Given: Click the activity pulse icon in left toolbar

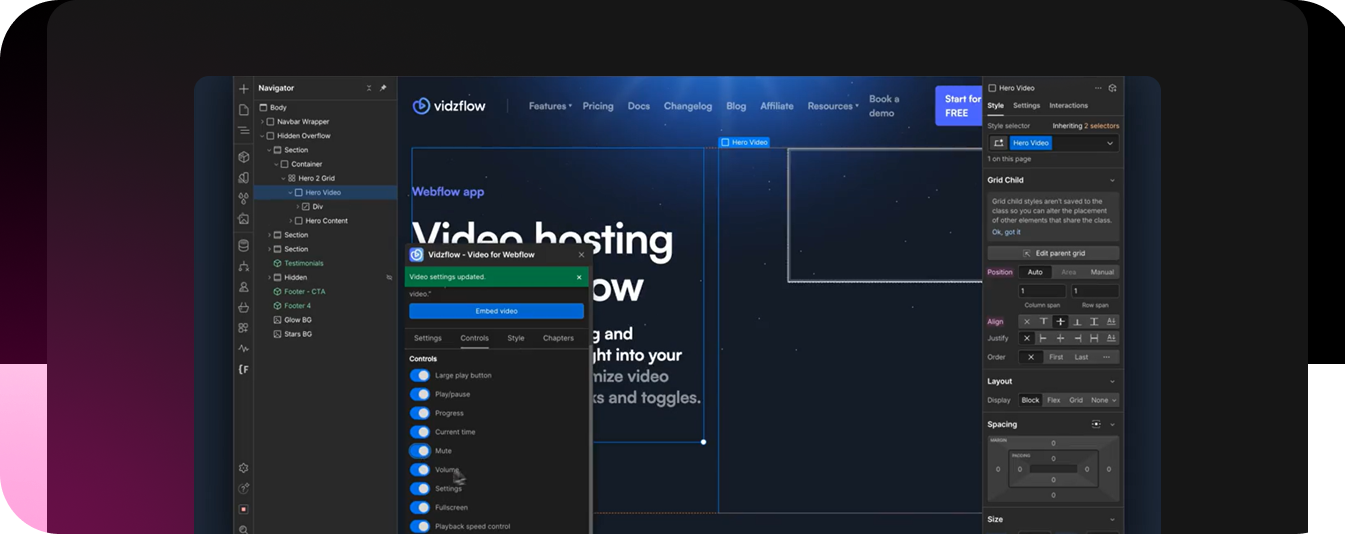Looking at the screenshot, I should point(243,348).
